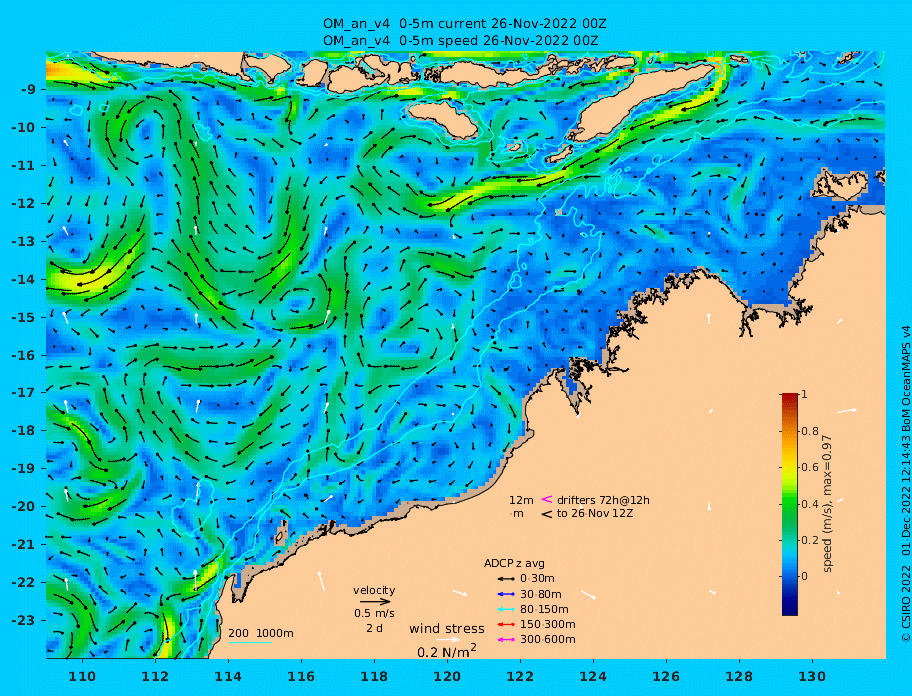Click the 'ADCP z avg' legend heading
Image resolution: width=912 pixels, height=696 pixels.
click(x=514, y=563)
